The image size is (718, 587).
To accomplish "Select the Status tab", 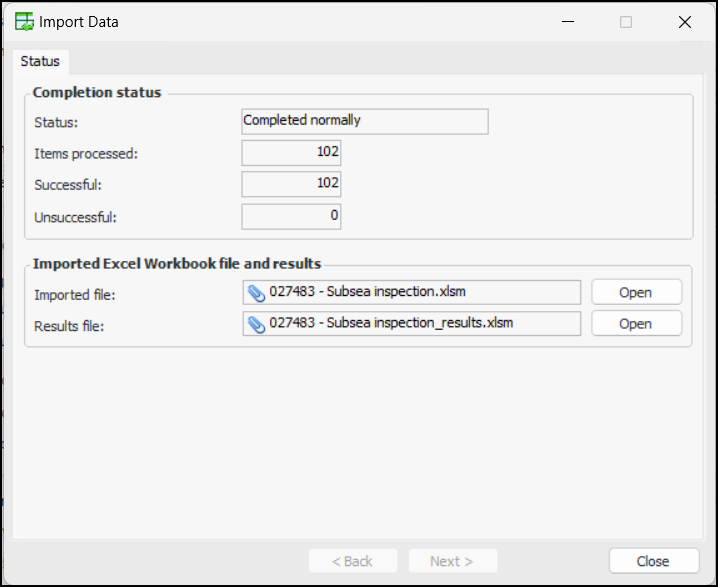I will click(x=40, y=61).
